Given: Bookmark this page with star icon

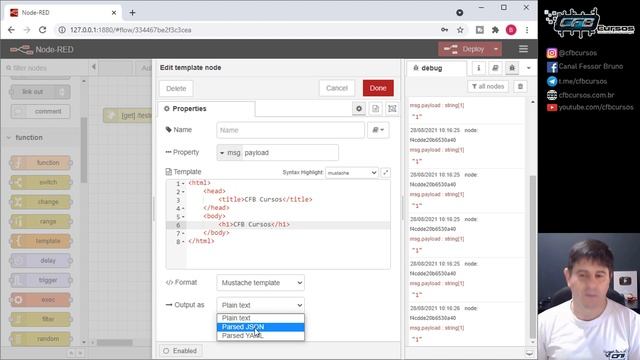Looking at the screenshot, I should tap(460, 30).
